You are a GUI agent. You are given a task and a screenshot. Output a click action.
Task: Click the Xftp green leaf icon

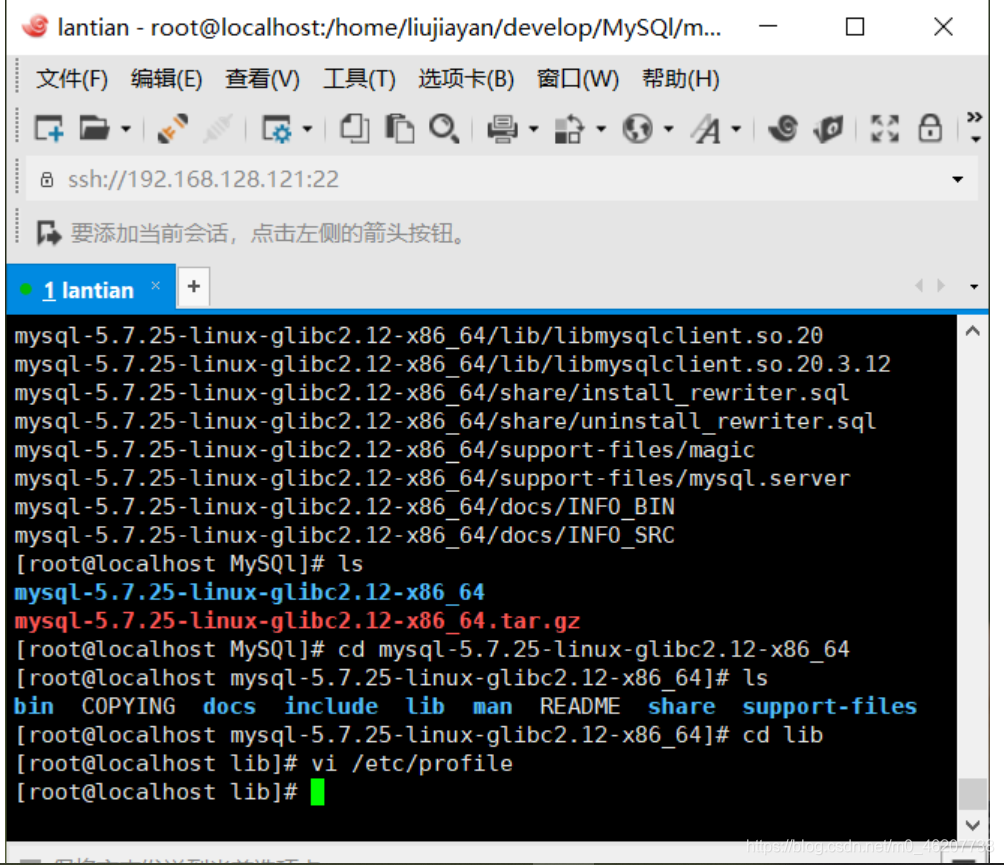tap(828, 129)
